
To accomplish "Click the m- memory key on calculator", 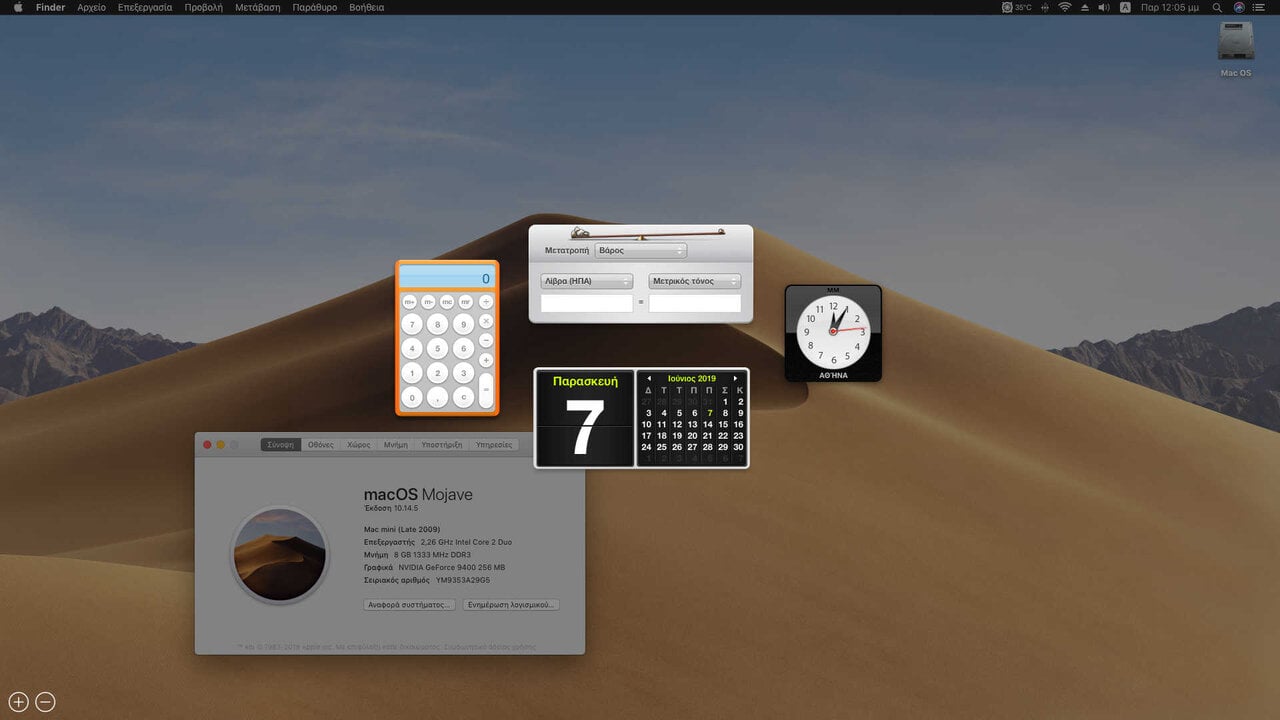I will (x=429, y=302).
